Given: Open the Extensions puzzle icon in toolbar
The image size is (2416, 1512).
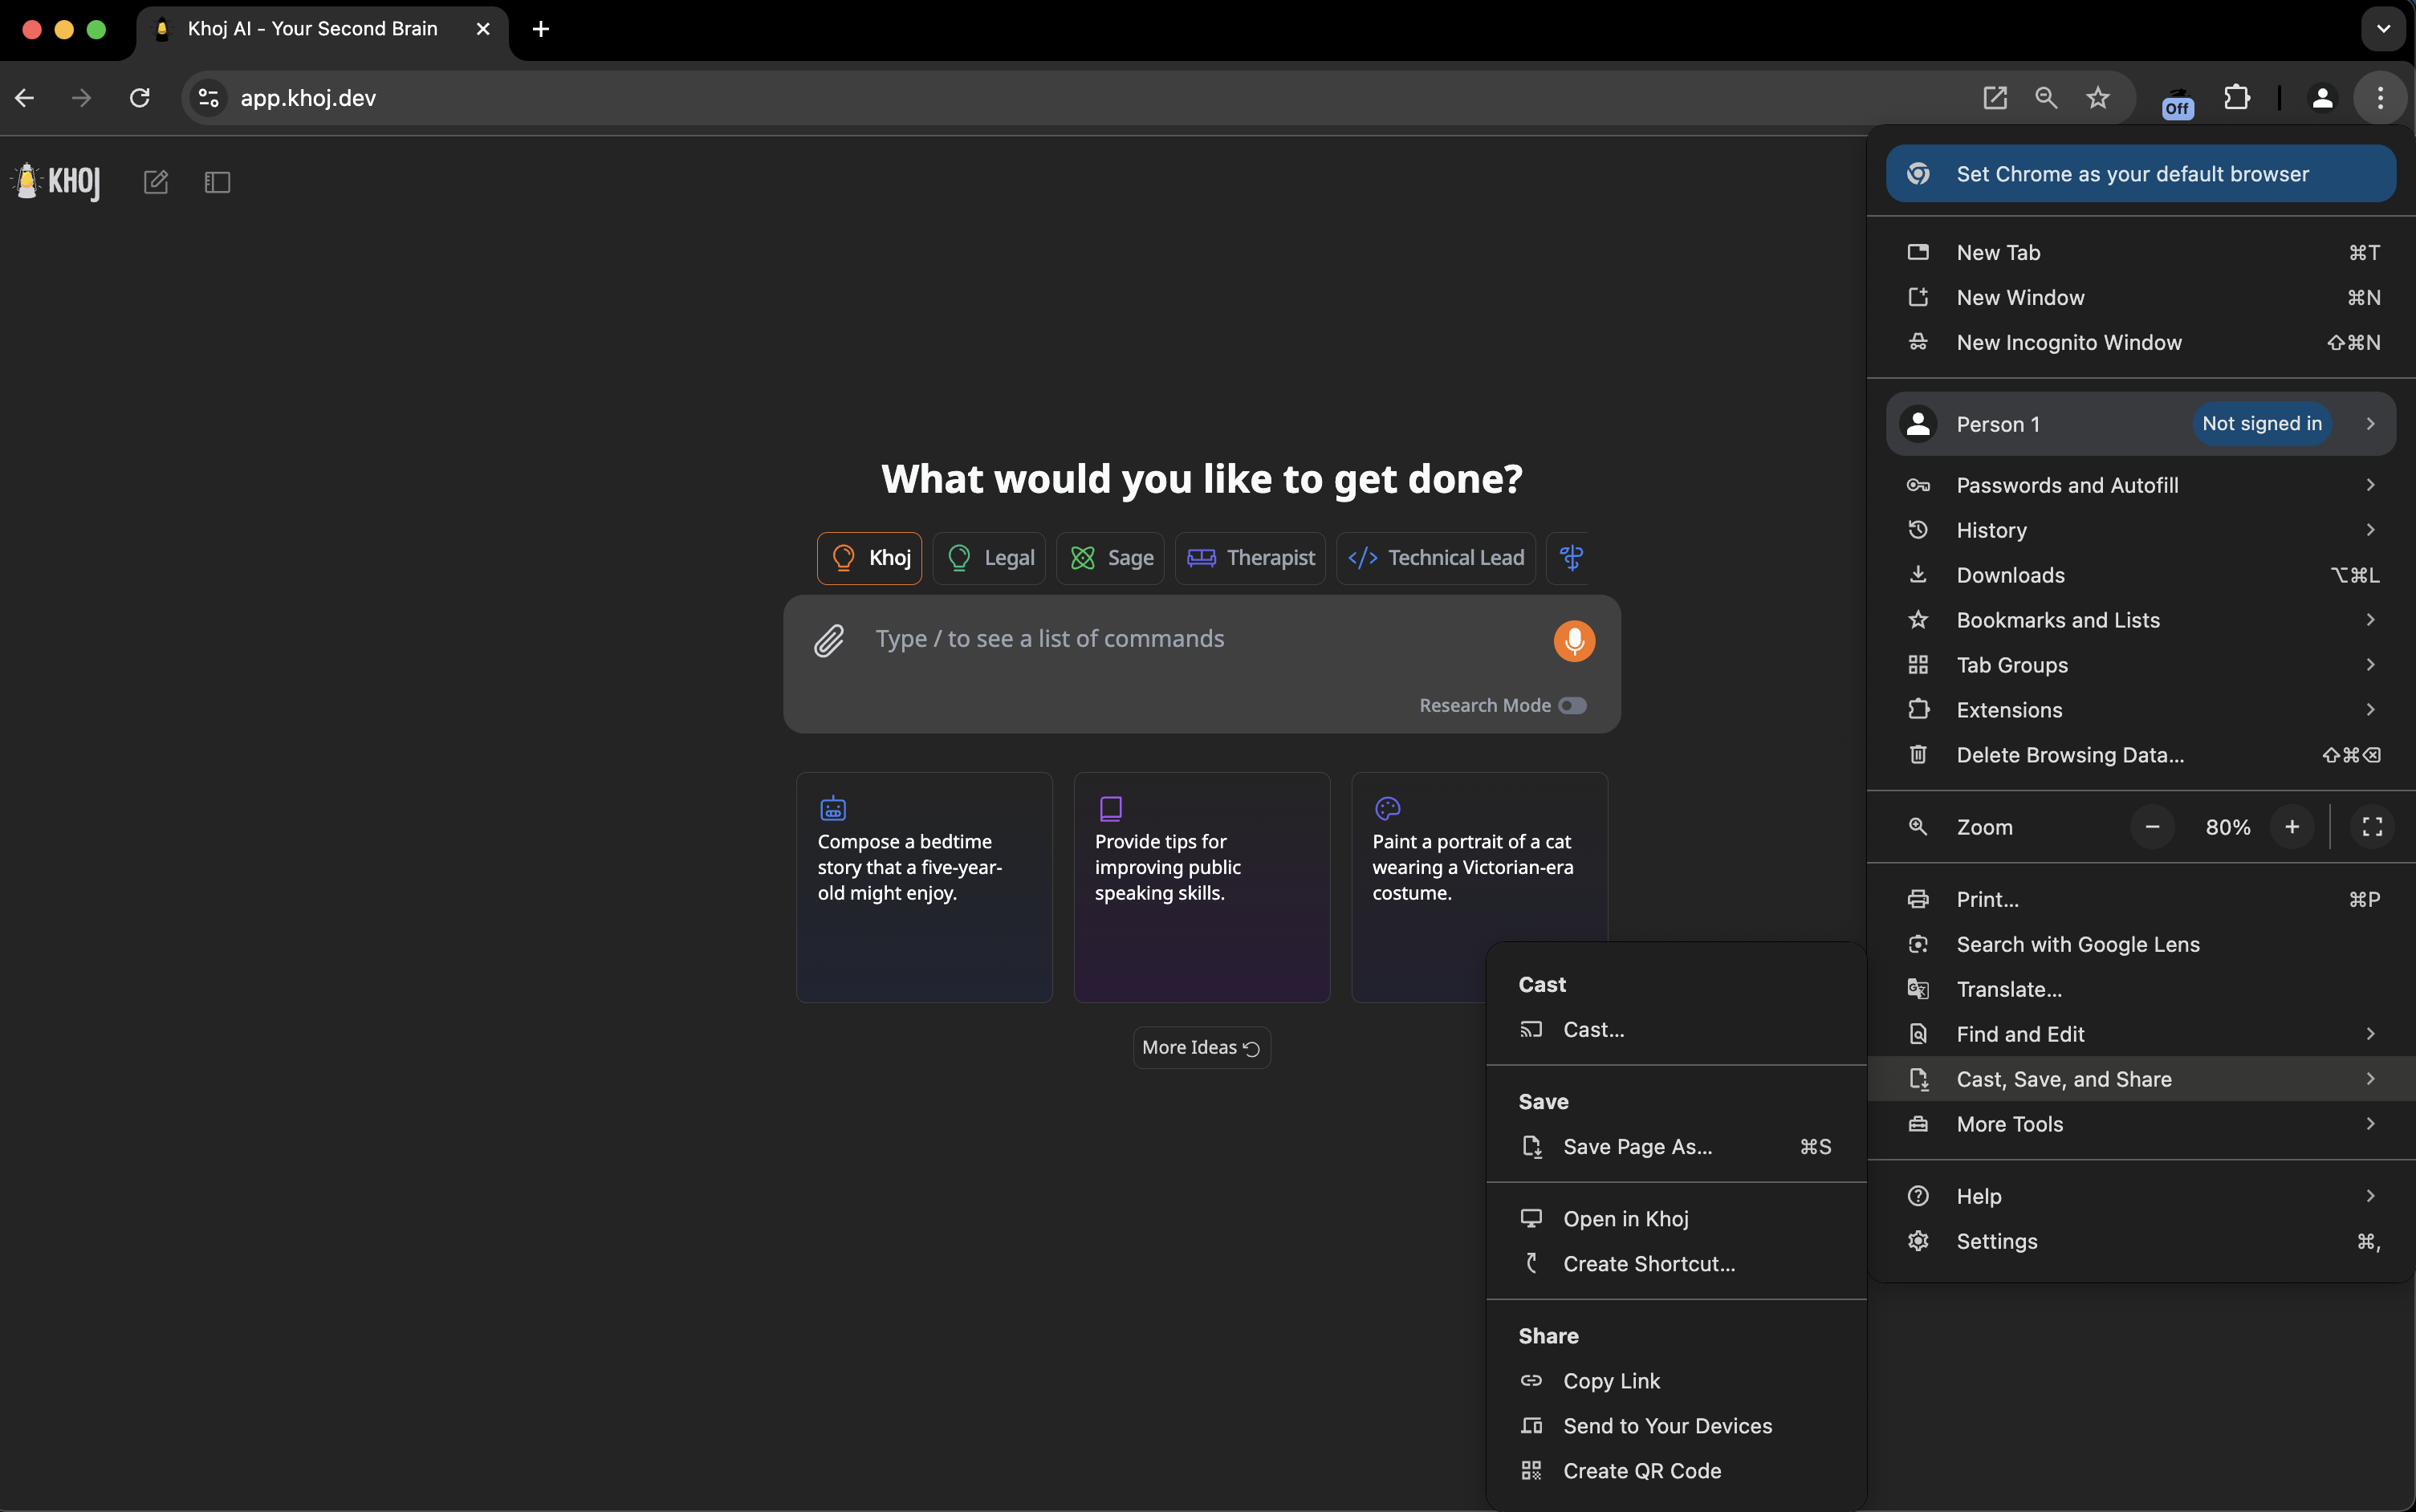Looking at the screenshot, I should pos(2236,98).
